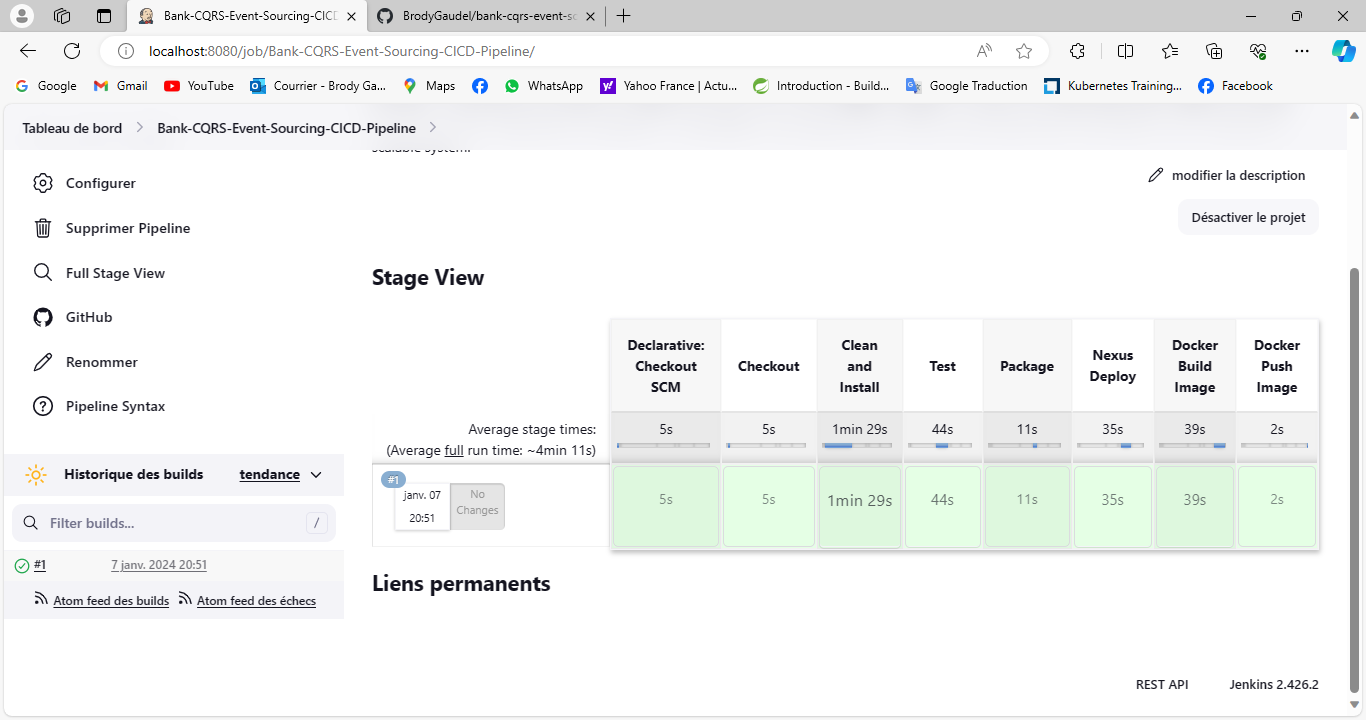The width and height of the screenshot is (1366, 720).
Task: Click the Supprimer Pipeline trash icon
Action: (x=43, y=228)
